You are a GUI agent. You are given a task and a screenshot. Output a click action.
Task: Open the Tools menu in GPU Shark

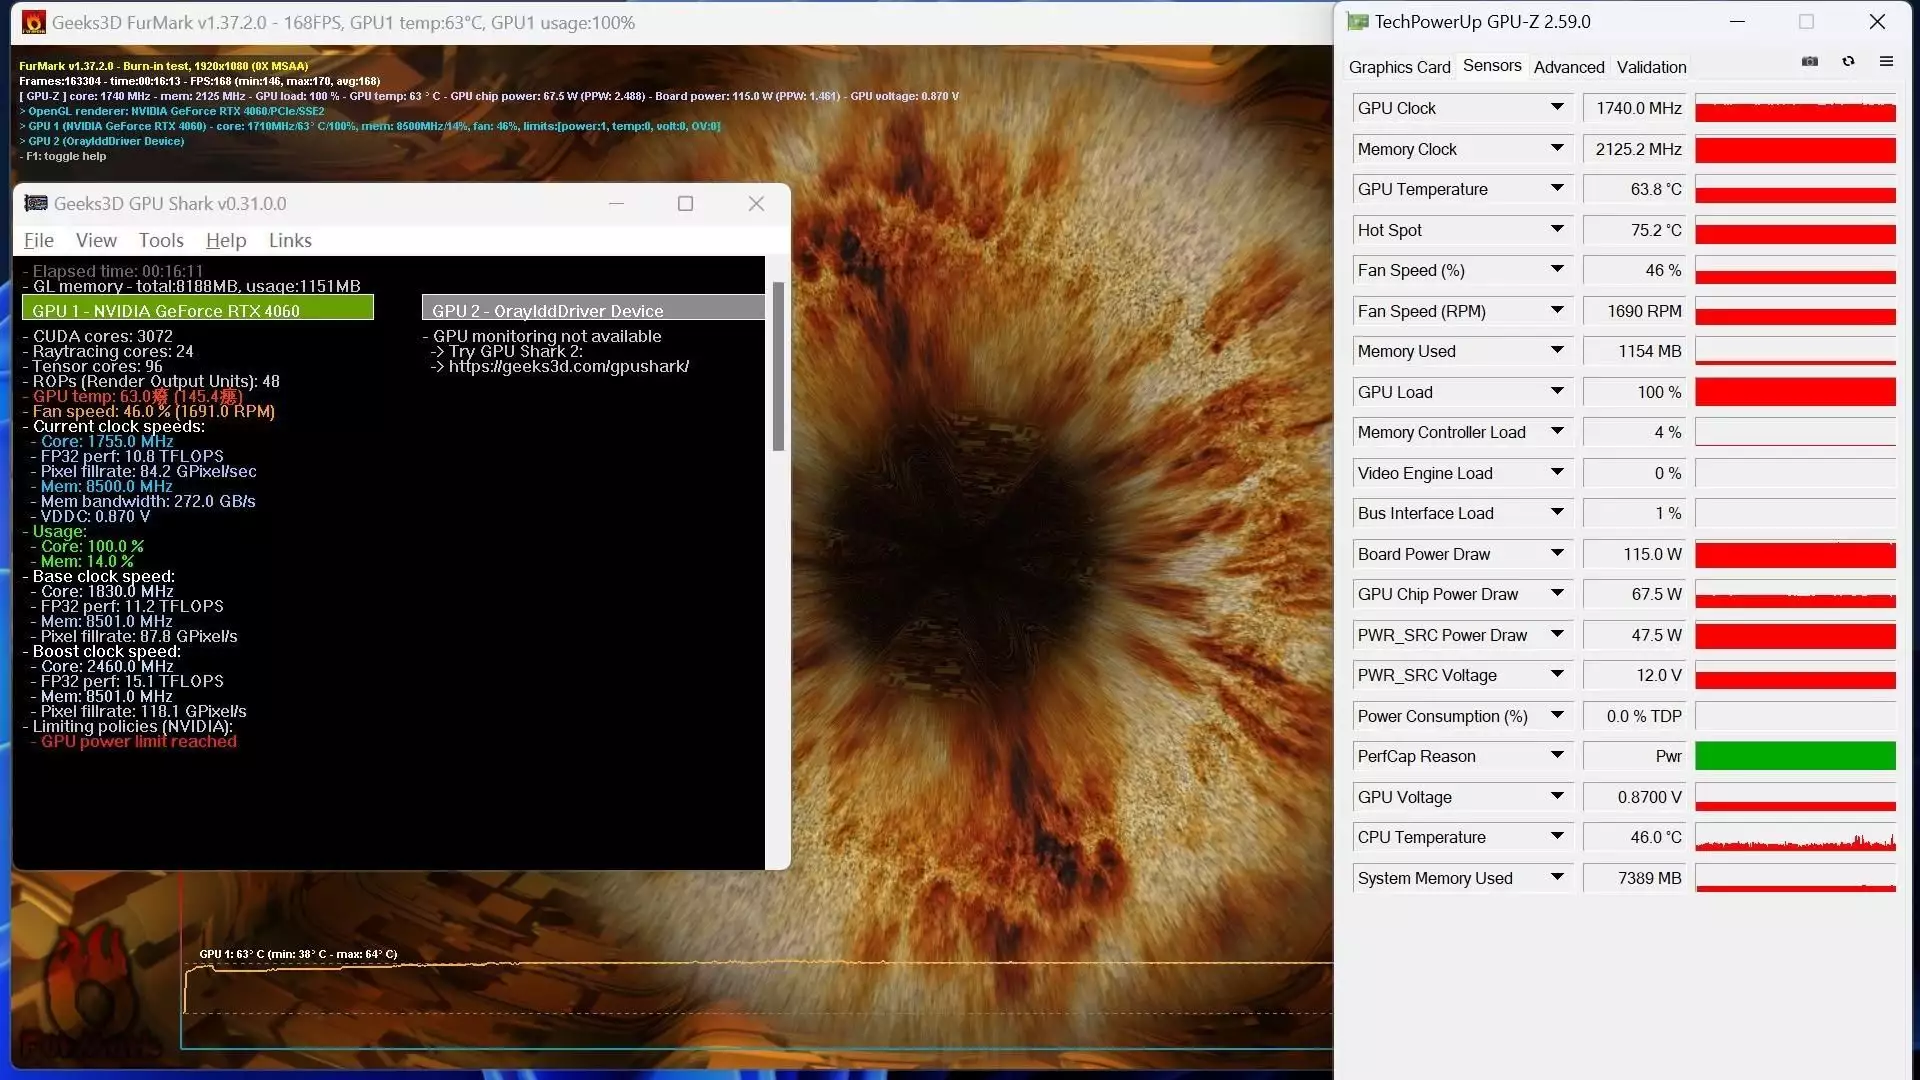tap(161, 240)
